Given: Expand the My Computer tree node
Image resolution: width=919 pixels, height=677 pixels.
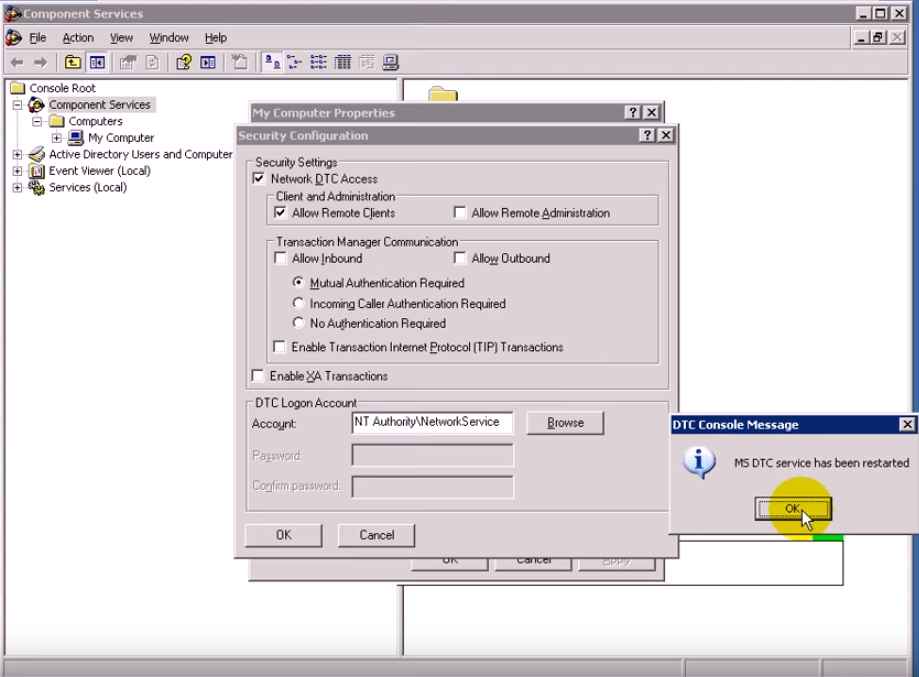Looking at the screenshot, I should [x=57, y=138].
